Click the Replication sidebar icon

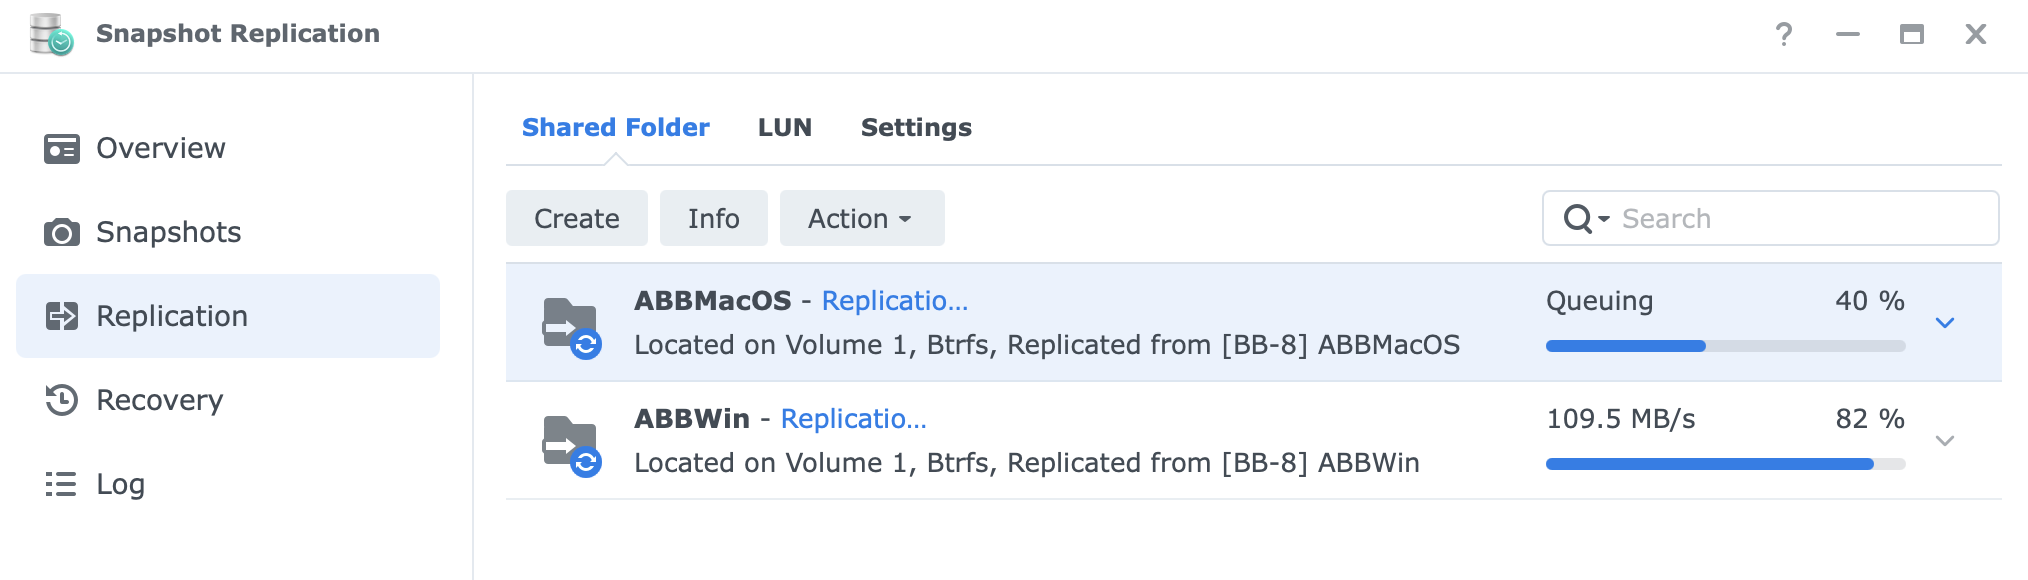click(x=62, y=317)
